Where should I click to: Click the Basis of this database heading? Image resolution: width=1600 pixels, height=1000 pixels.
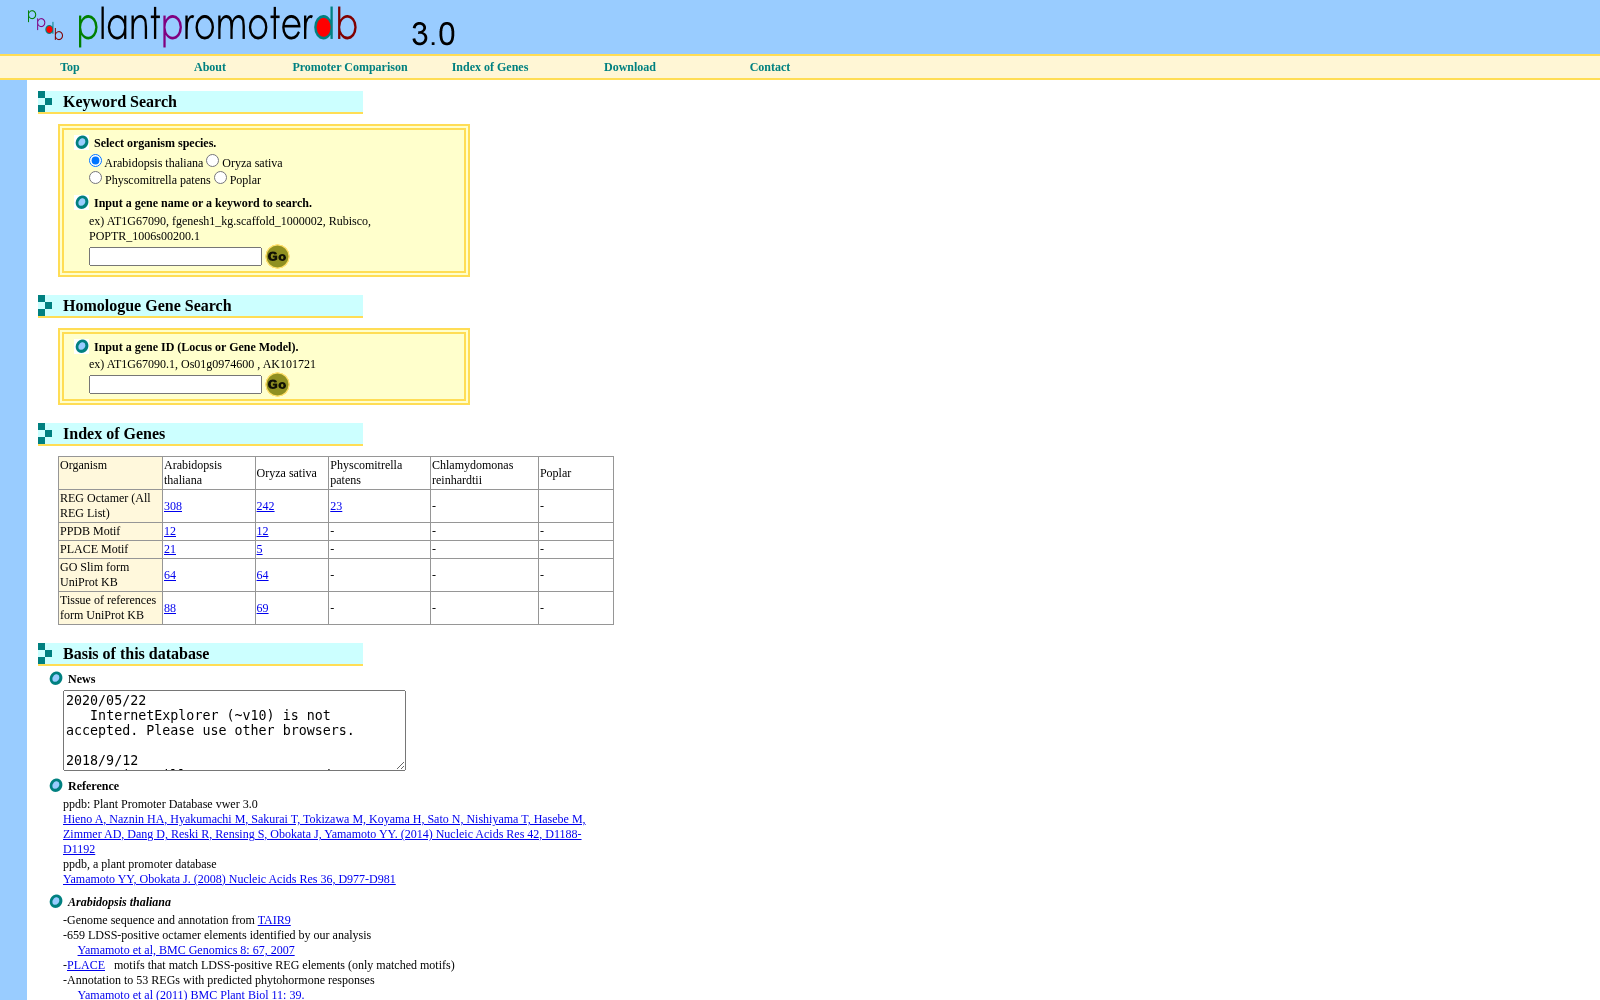tap(136, 654)
